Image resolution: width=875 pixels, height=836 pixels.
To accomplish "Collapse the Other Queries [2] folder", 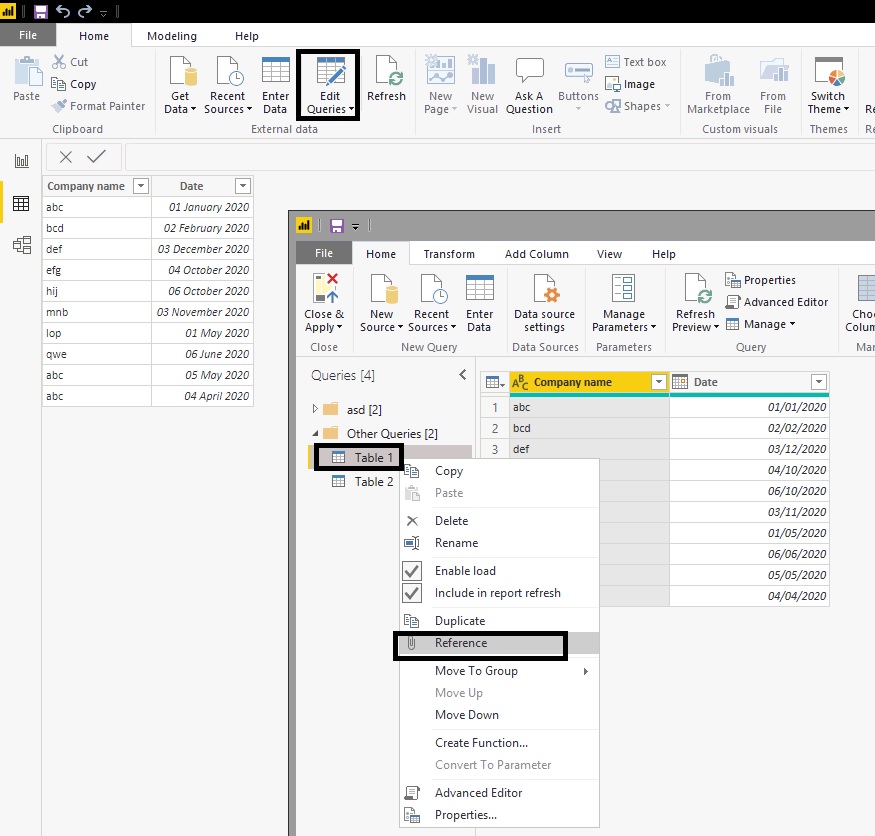I will (x=315, y=433).
